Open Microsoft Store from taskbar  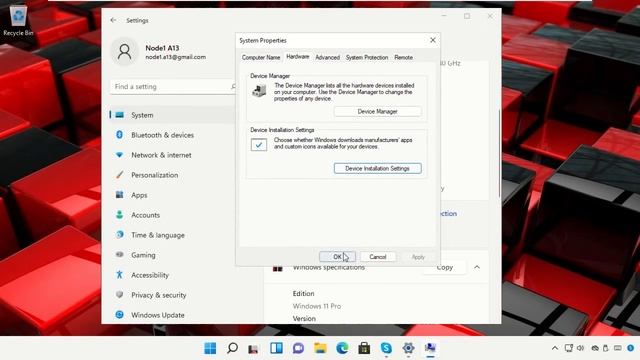(x=364, y=348)
